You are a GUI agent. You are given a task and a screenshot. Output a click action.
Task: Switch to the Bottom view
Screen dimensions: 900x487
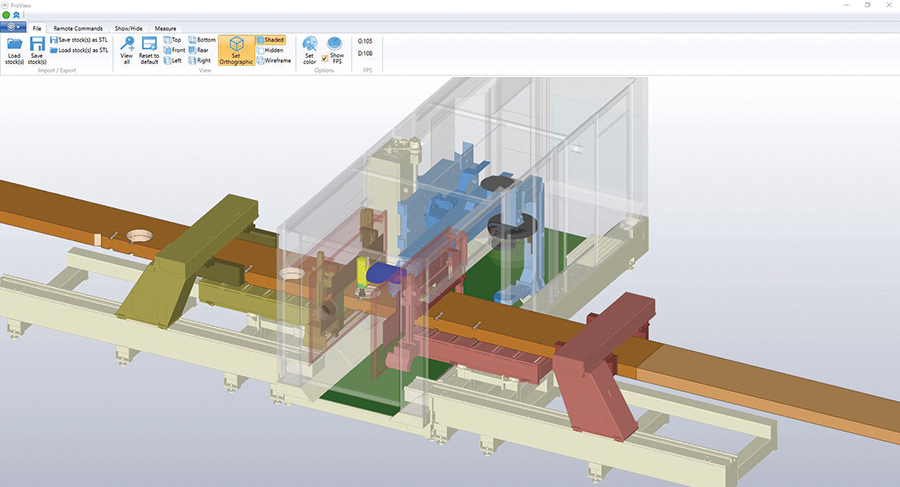201,40
